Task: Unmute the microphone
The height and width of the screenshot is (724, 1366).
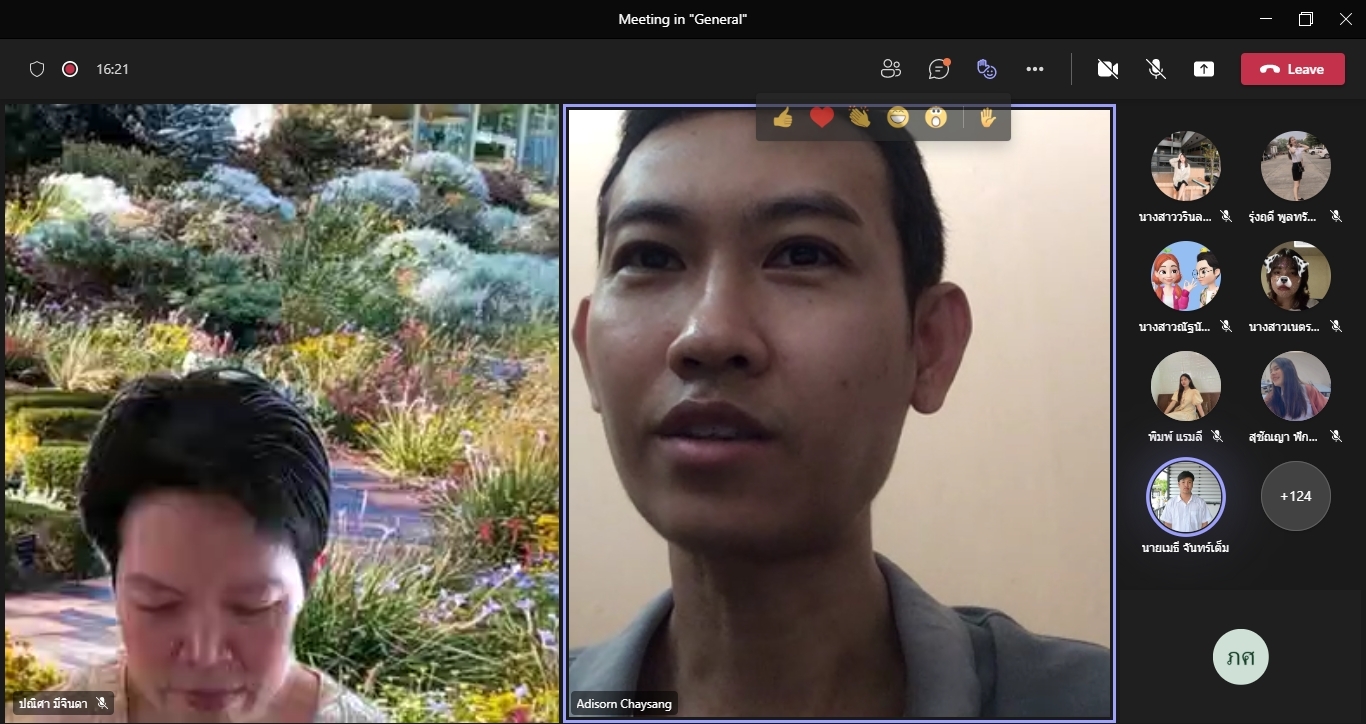Action: pos(1156,69)
